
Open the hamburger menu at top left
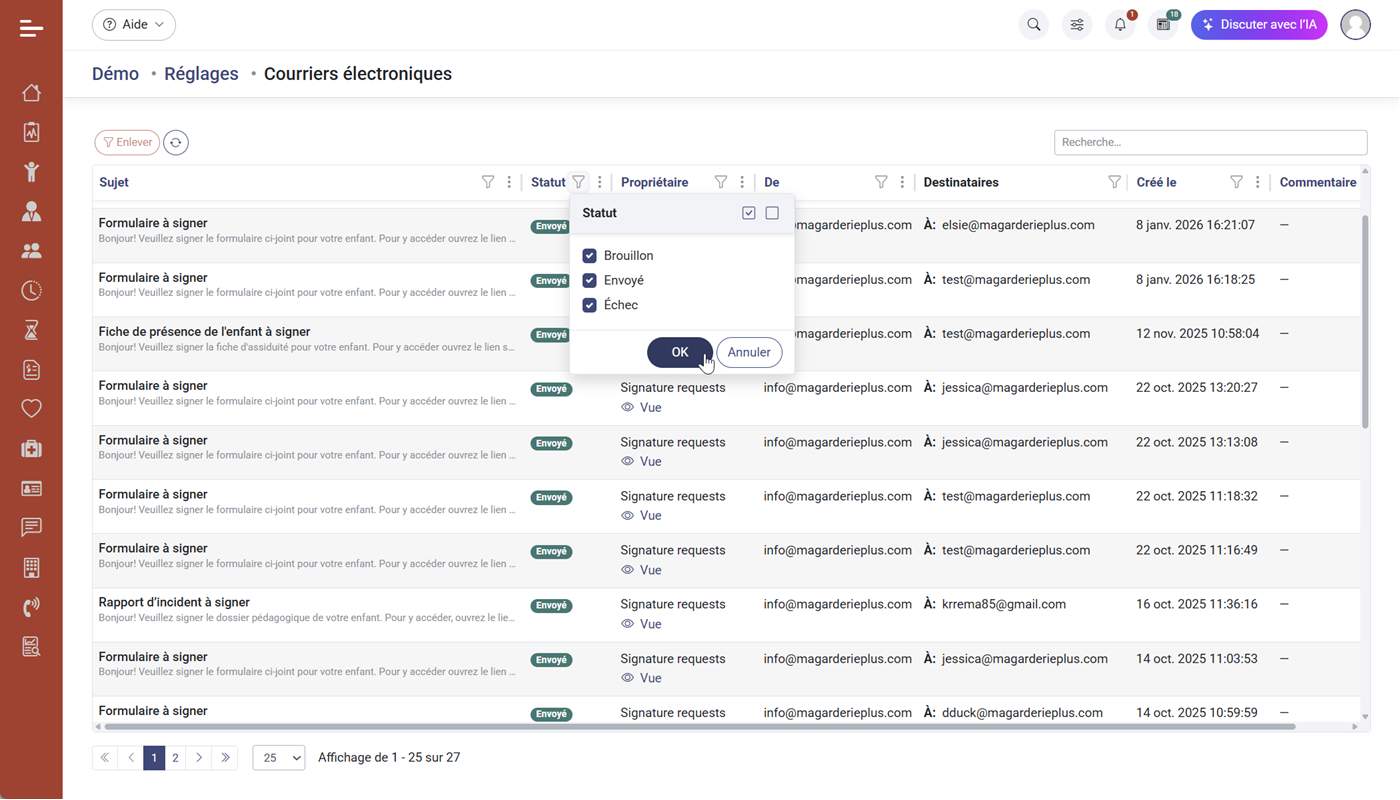click(31, 28)
